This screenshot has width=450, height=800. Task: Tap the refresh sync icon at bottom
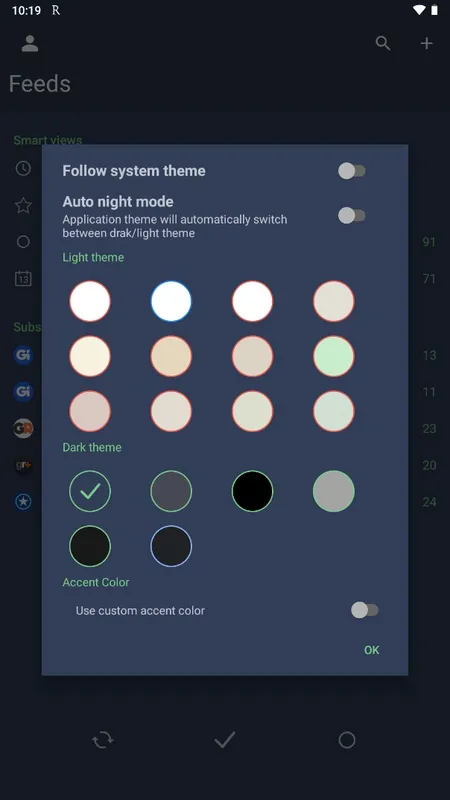[103, 740]
